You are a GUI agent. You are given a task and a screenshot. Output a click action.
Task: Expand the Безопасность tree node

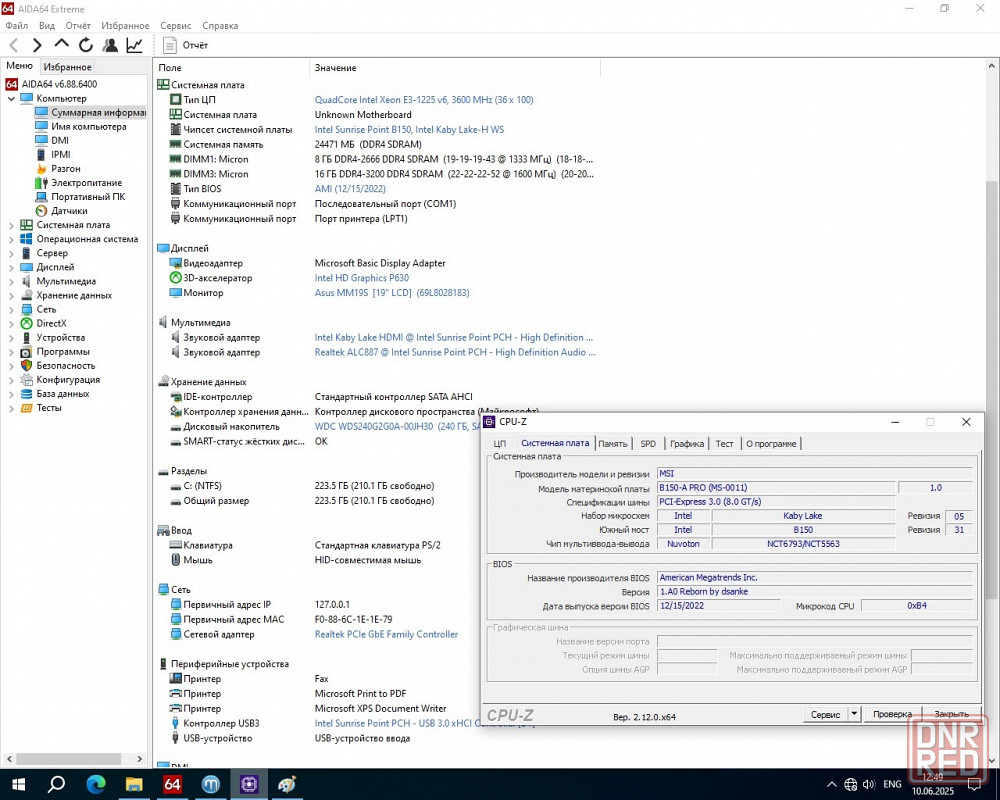pos(11,366)
